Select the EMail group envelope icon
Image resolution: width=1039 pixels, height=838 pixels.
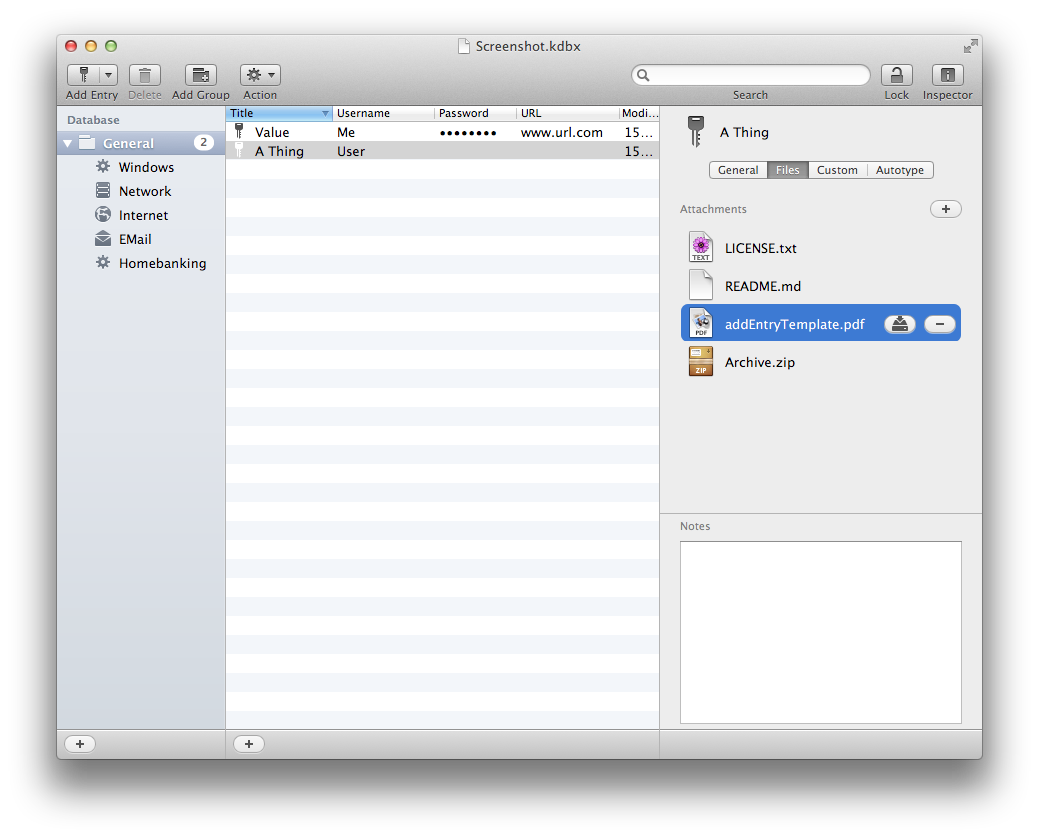tap(103, 239)
